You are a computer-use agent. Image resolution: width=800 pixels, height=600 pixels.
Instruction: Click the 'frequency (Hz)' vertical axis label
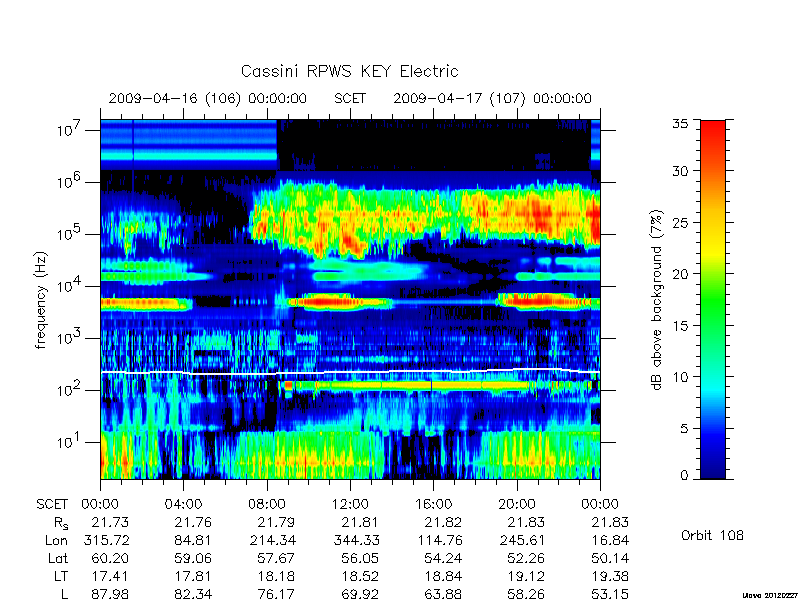41,300
